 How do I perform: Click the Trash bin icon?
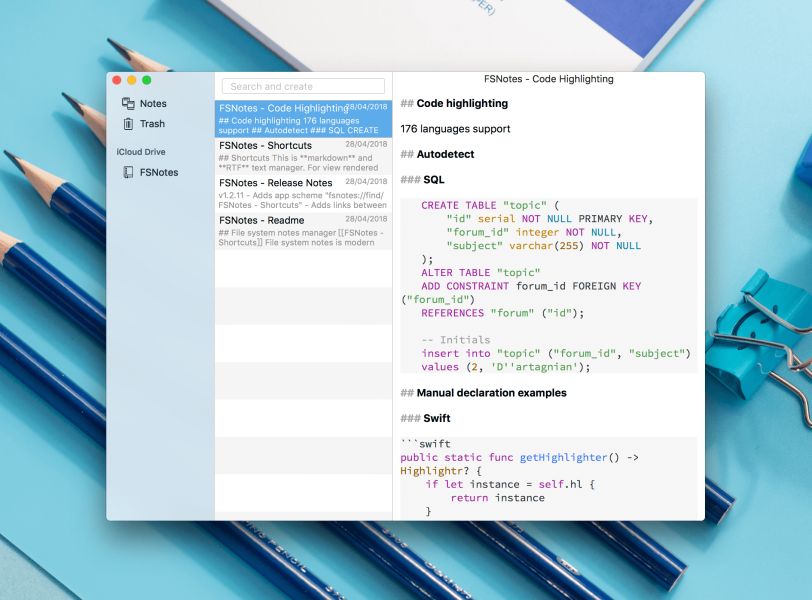[128, 124]
